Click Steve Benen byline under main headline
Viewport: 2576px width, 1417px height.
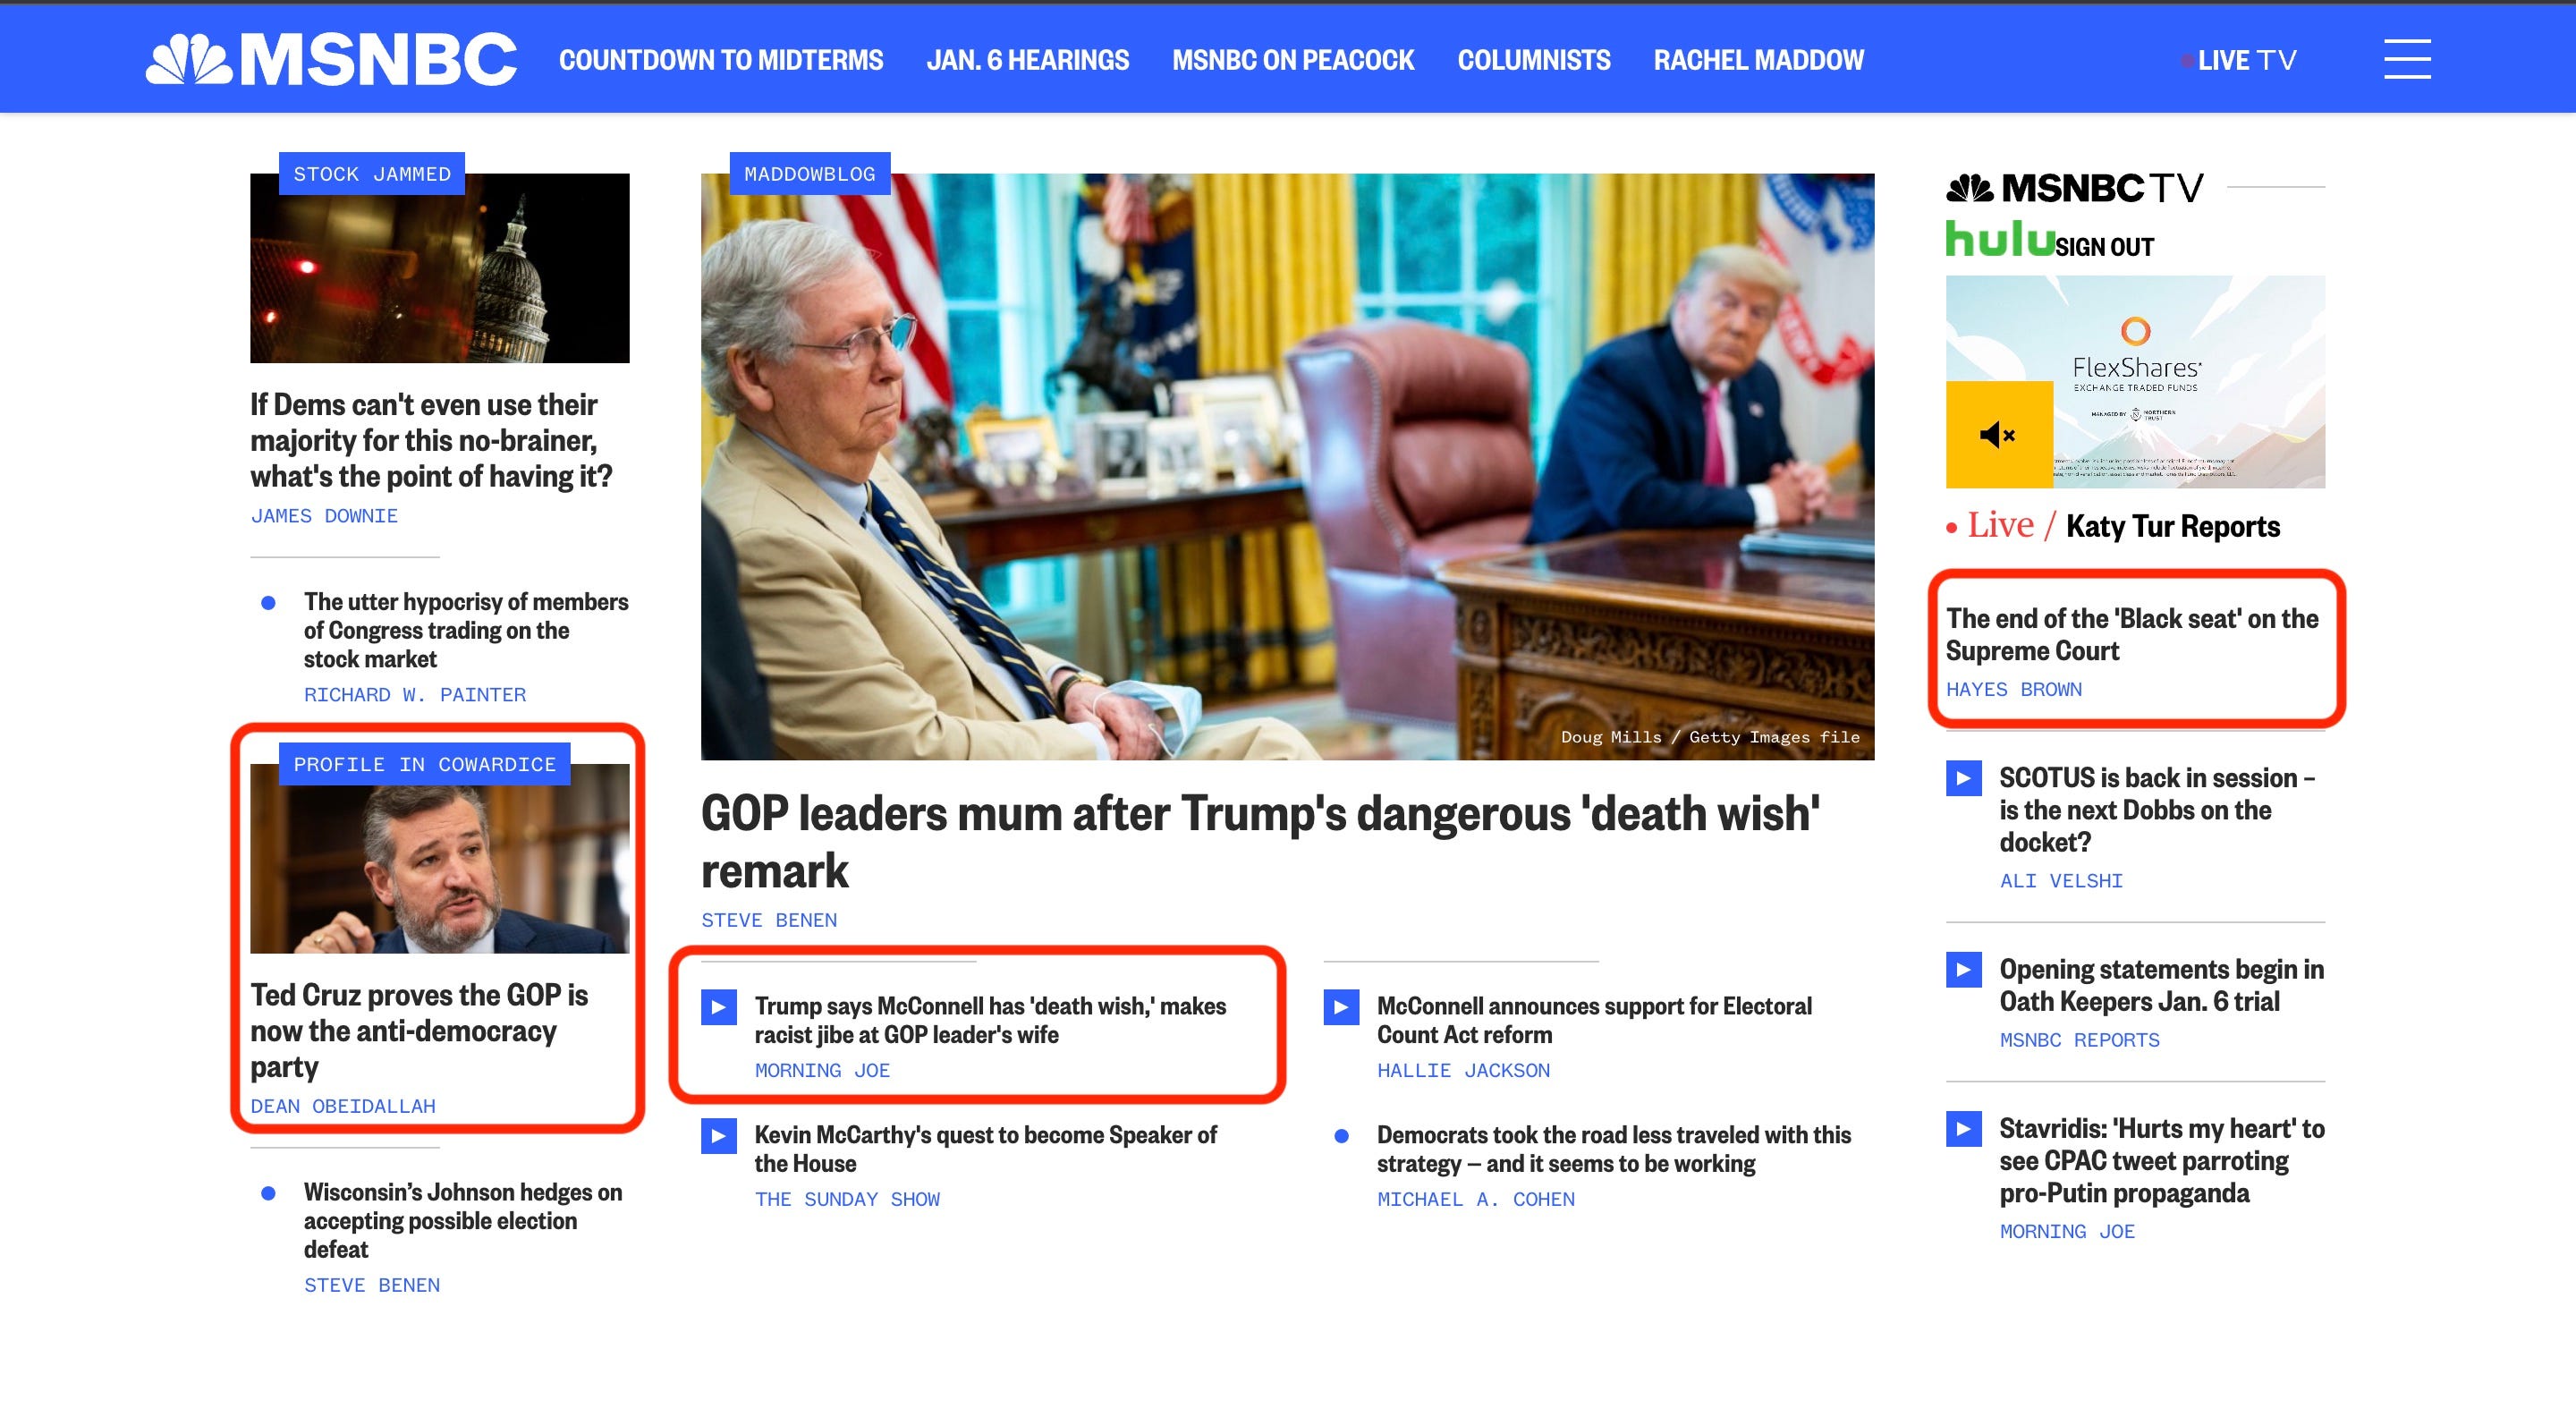tap(769, 920)
